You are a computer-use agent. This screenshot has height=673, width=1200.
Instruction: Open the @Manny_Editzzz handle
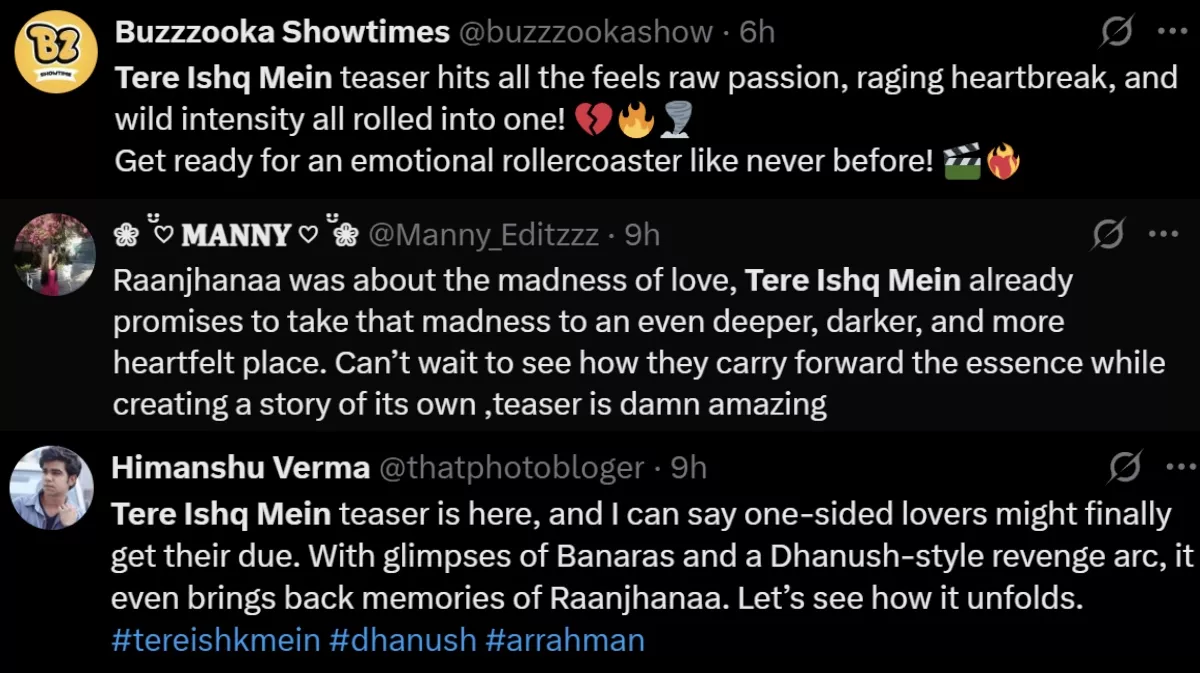coord(484,235)
